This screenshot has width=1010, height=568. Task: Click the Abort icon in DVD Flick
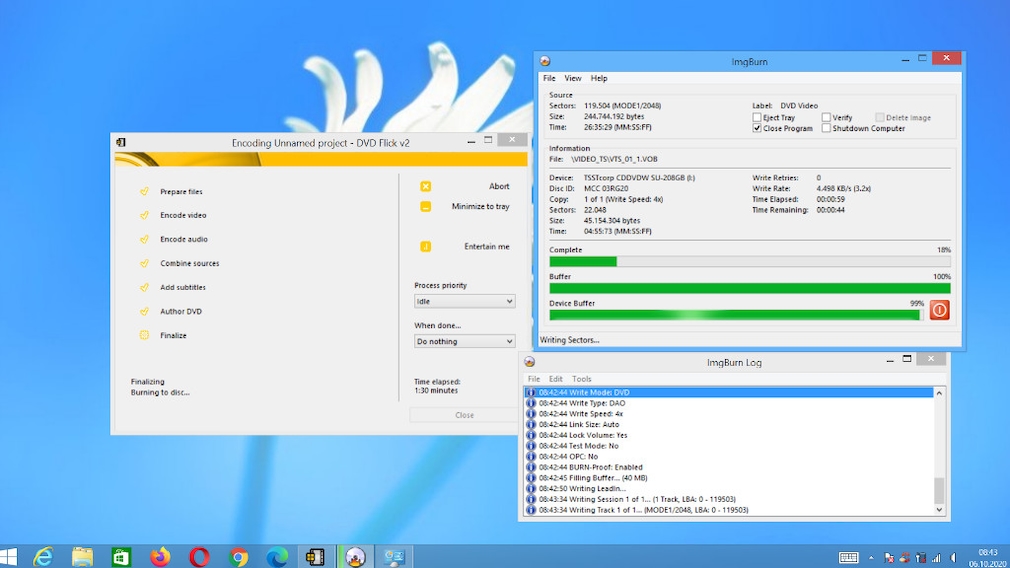pyautogui.click(x=426, y=186)
